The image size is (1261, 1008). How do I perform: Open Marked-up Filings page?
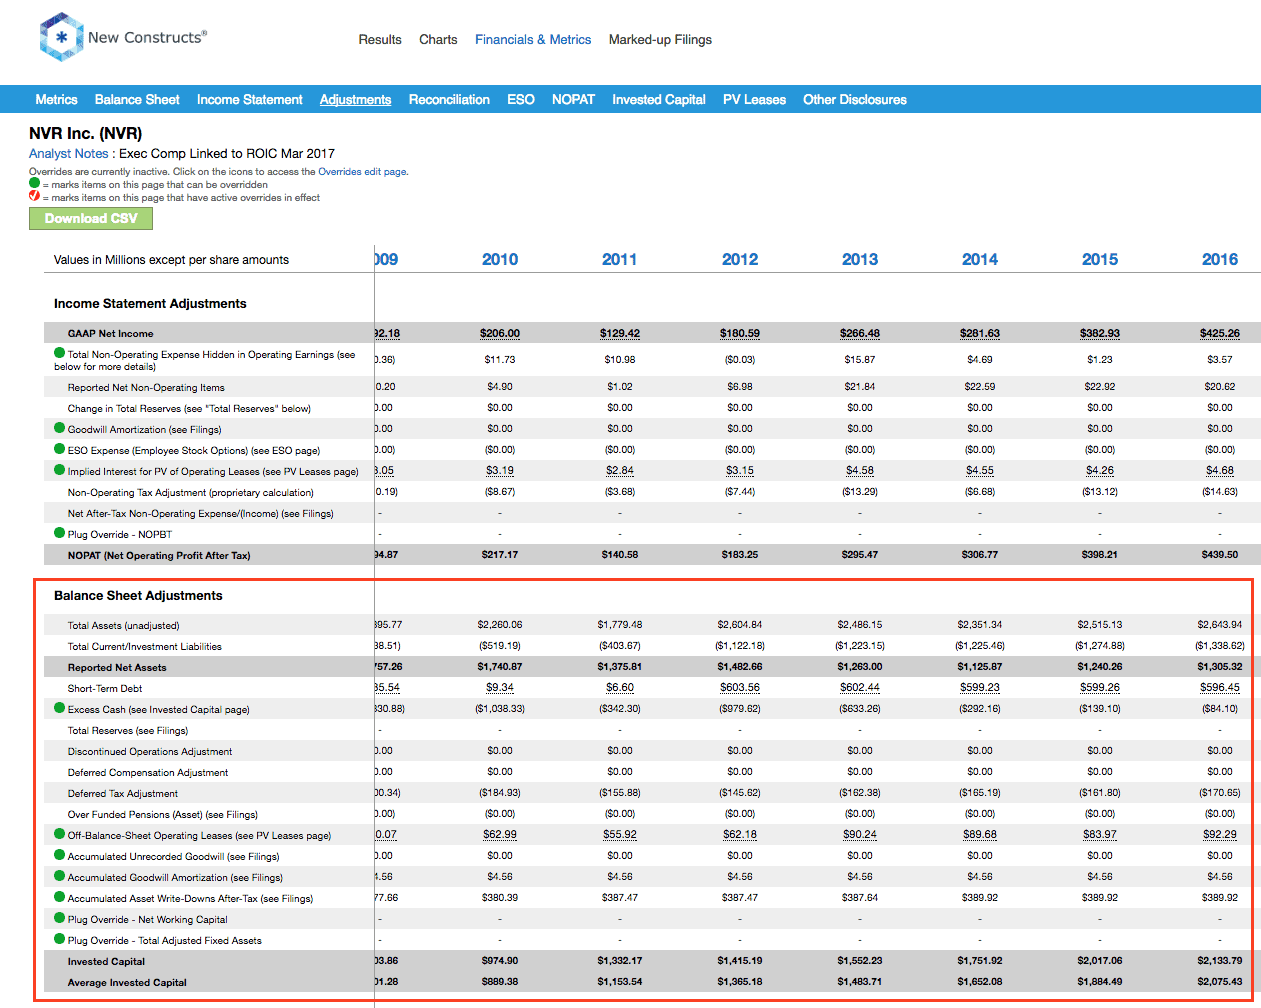[x=660, y=40]
